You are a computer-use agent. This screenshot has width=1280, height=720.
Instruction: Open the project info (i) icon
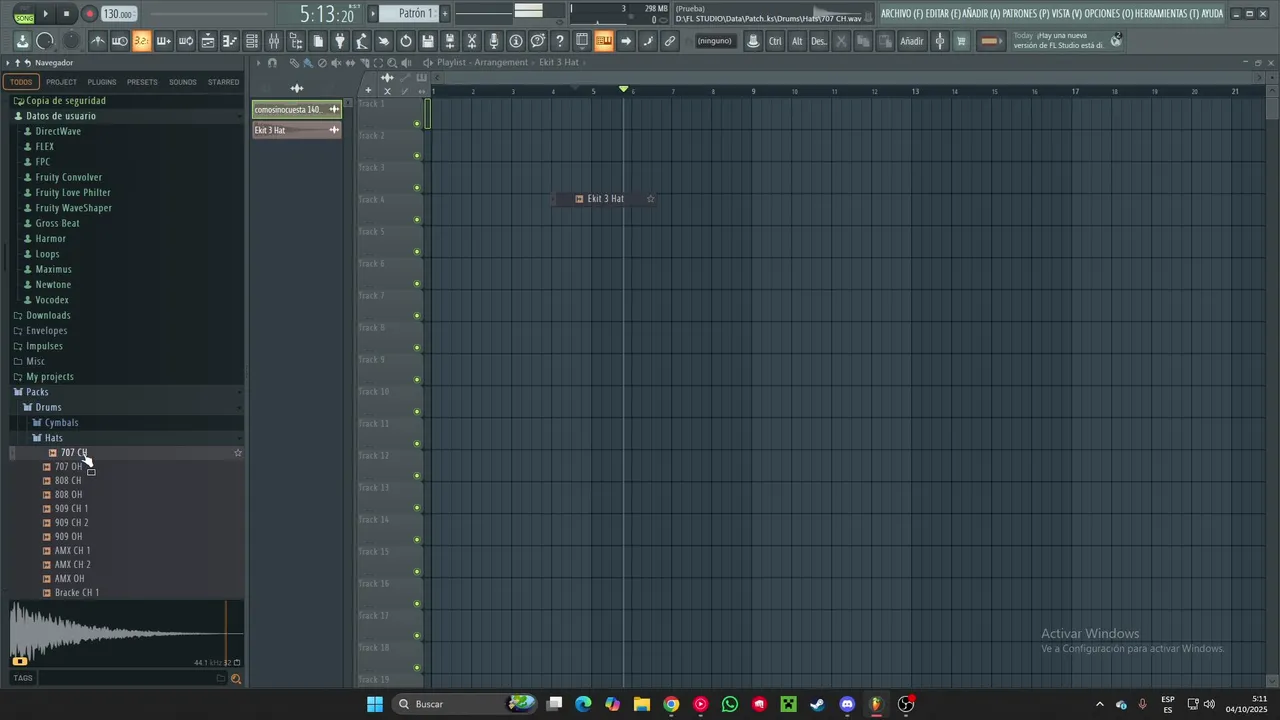click(x=515, y=41)
